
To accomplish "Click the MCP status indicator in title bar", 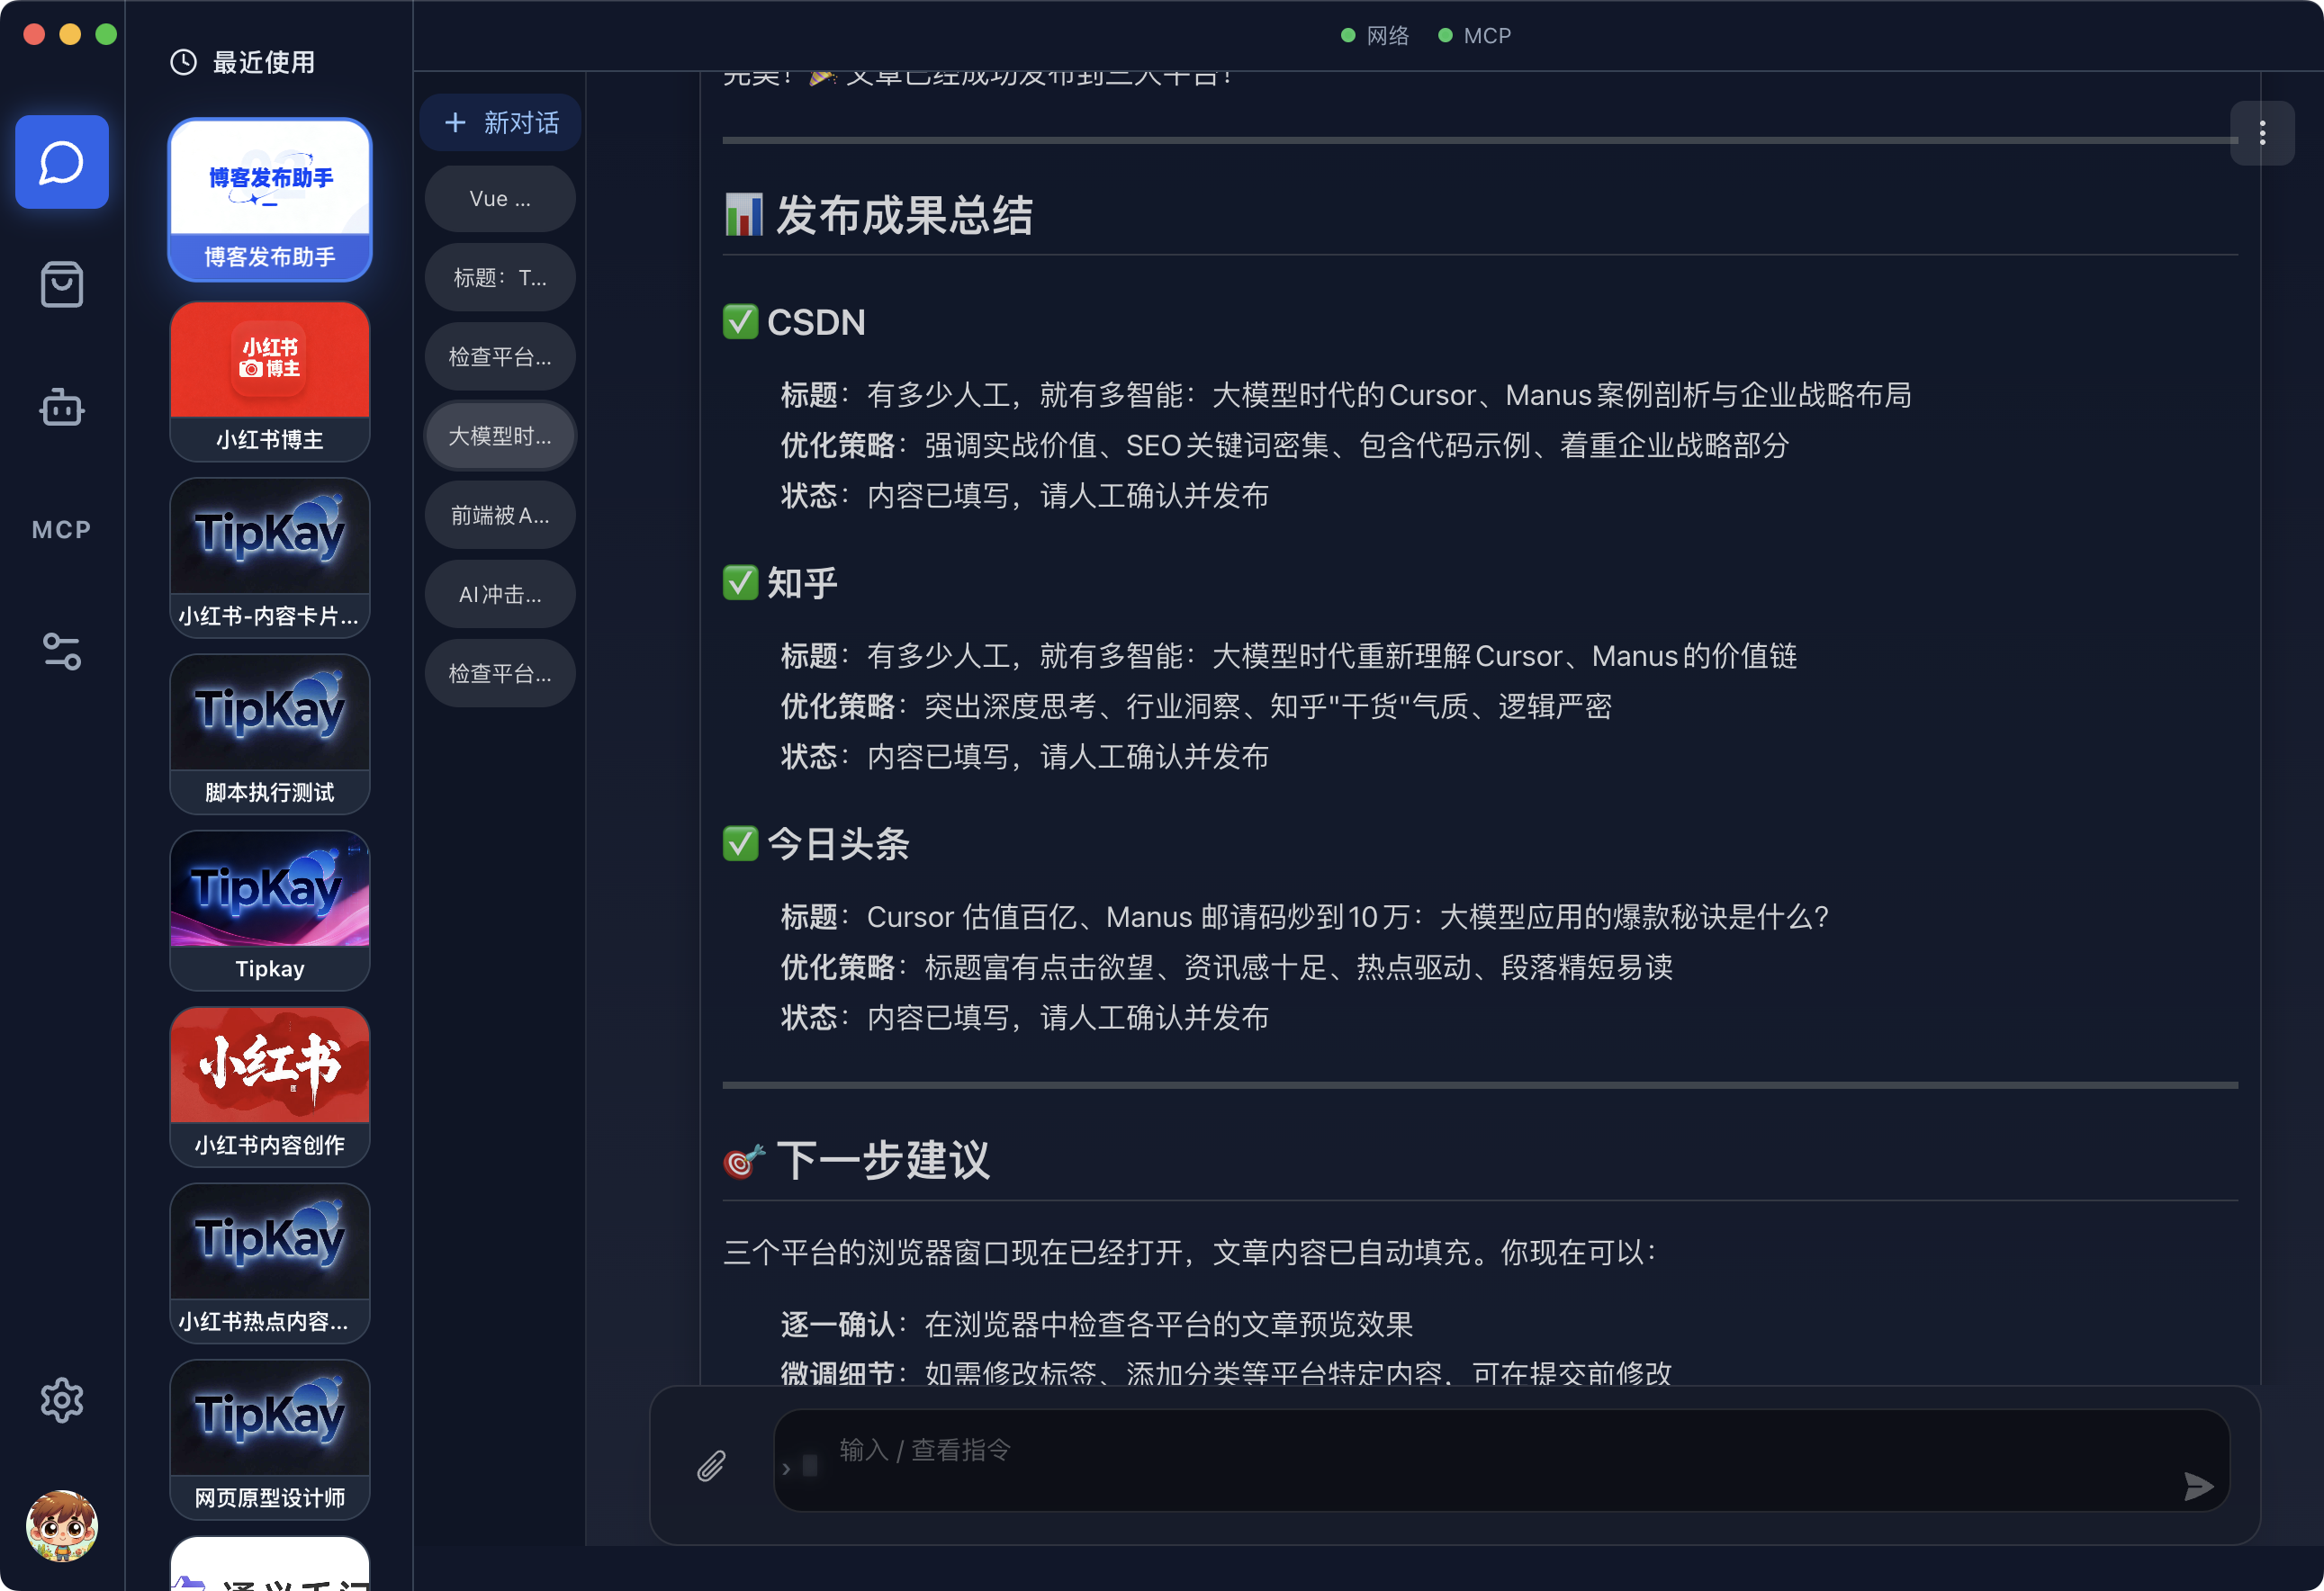I will coord(1475,36).
